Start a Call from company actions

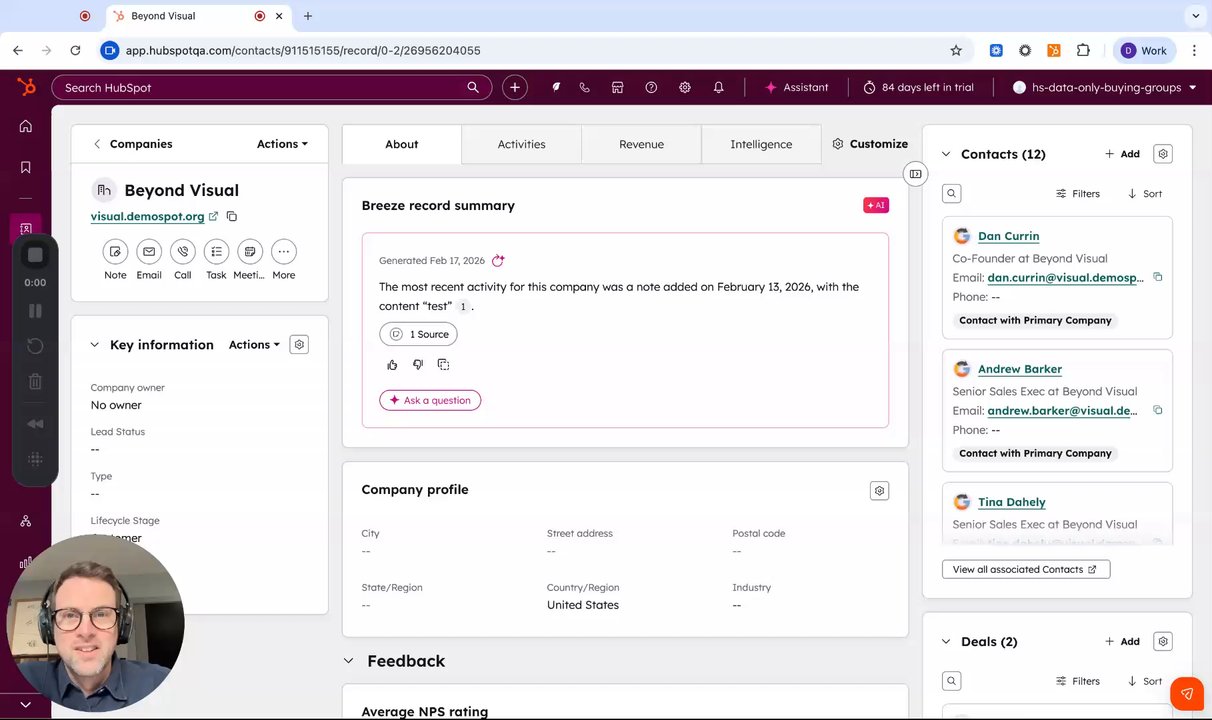pos(182,252)
